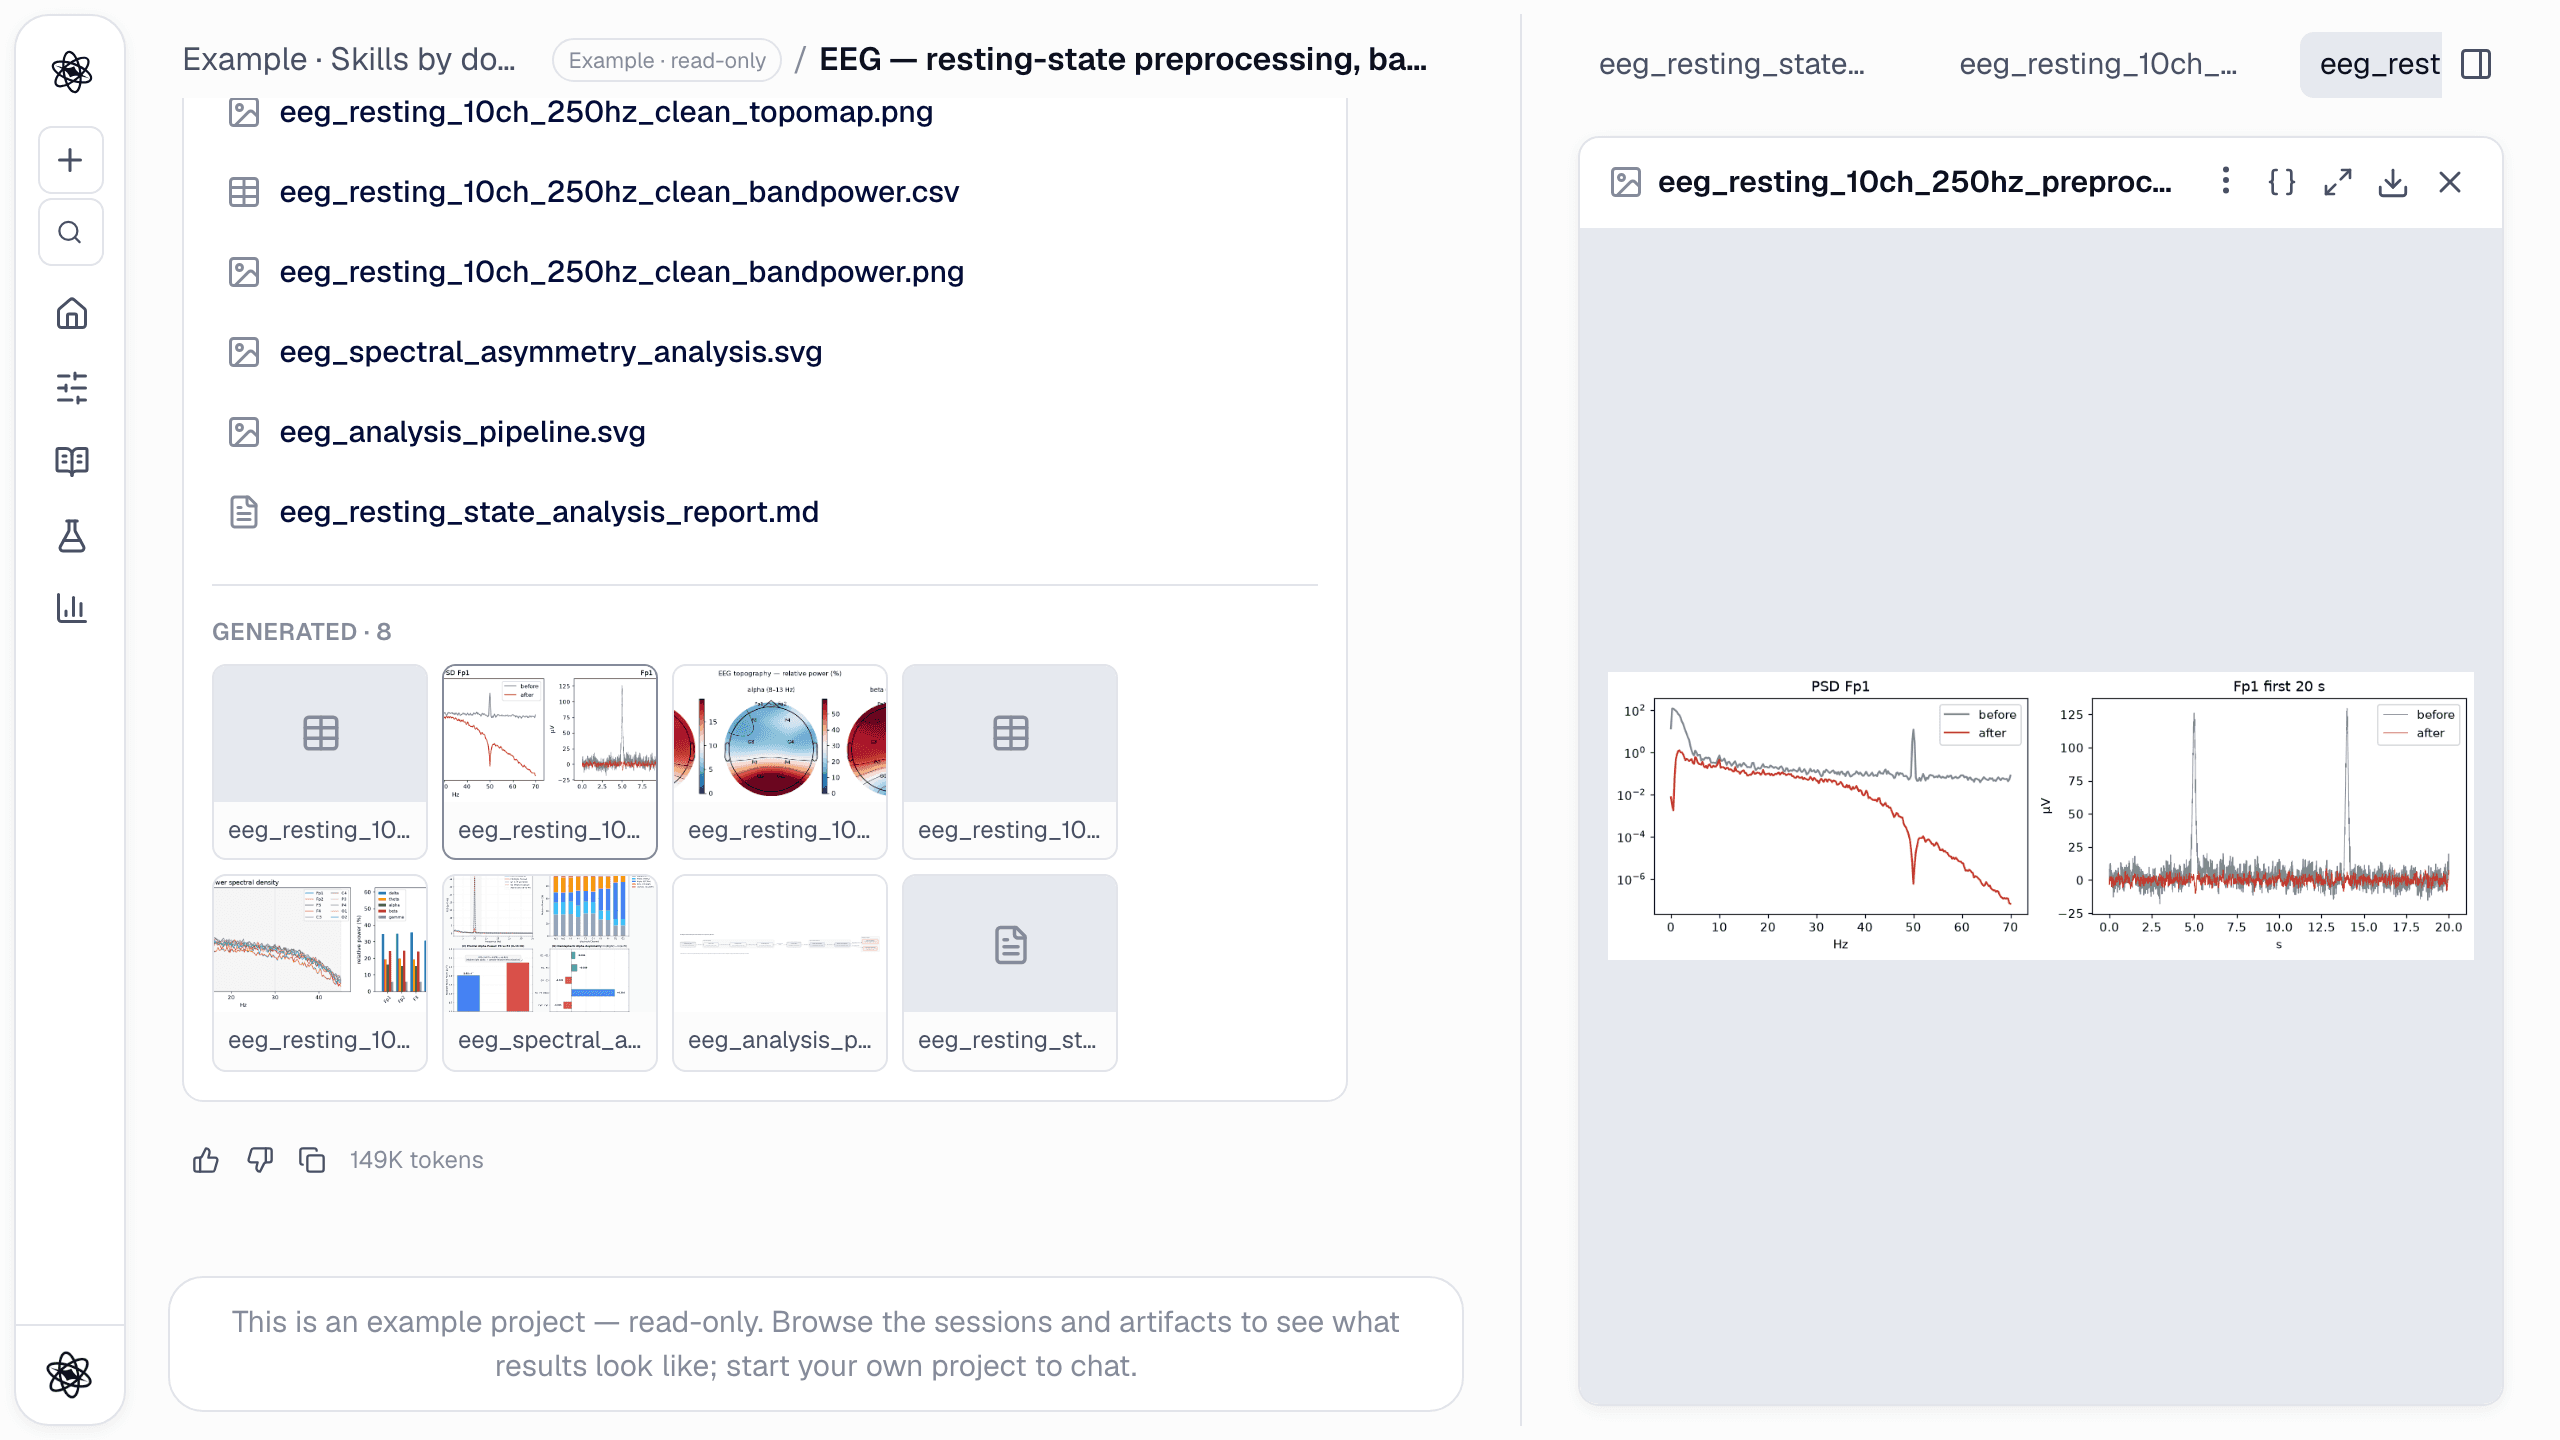Screen dimensions: 2560x1440
Task: Switch to the eeg_resting_state tab
Action: click(x=1731, y=64)
